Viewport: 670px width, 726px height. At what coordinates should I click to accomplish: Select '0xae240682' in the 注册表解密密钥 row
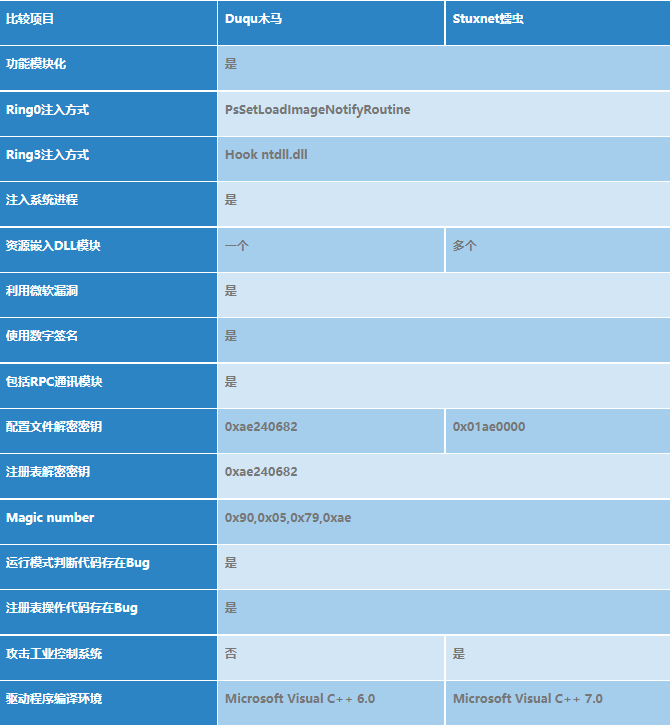(x=261, y=472)
